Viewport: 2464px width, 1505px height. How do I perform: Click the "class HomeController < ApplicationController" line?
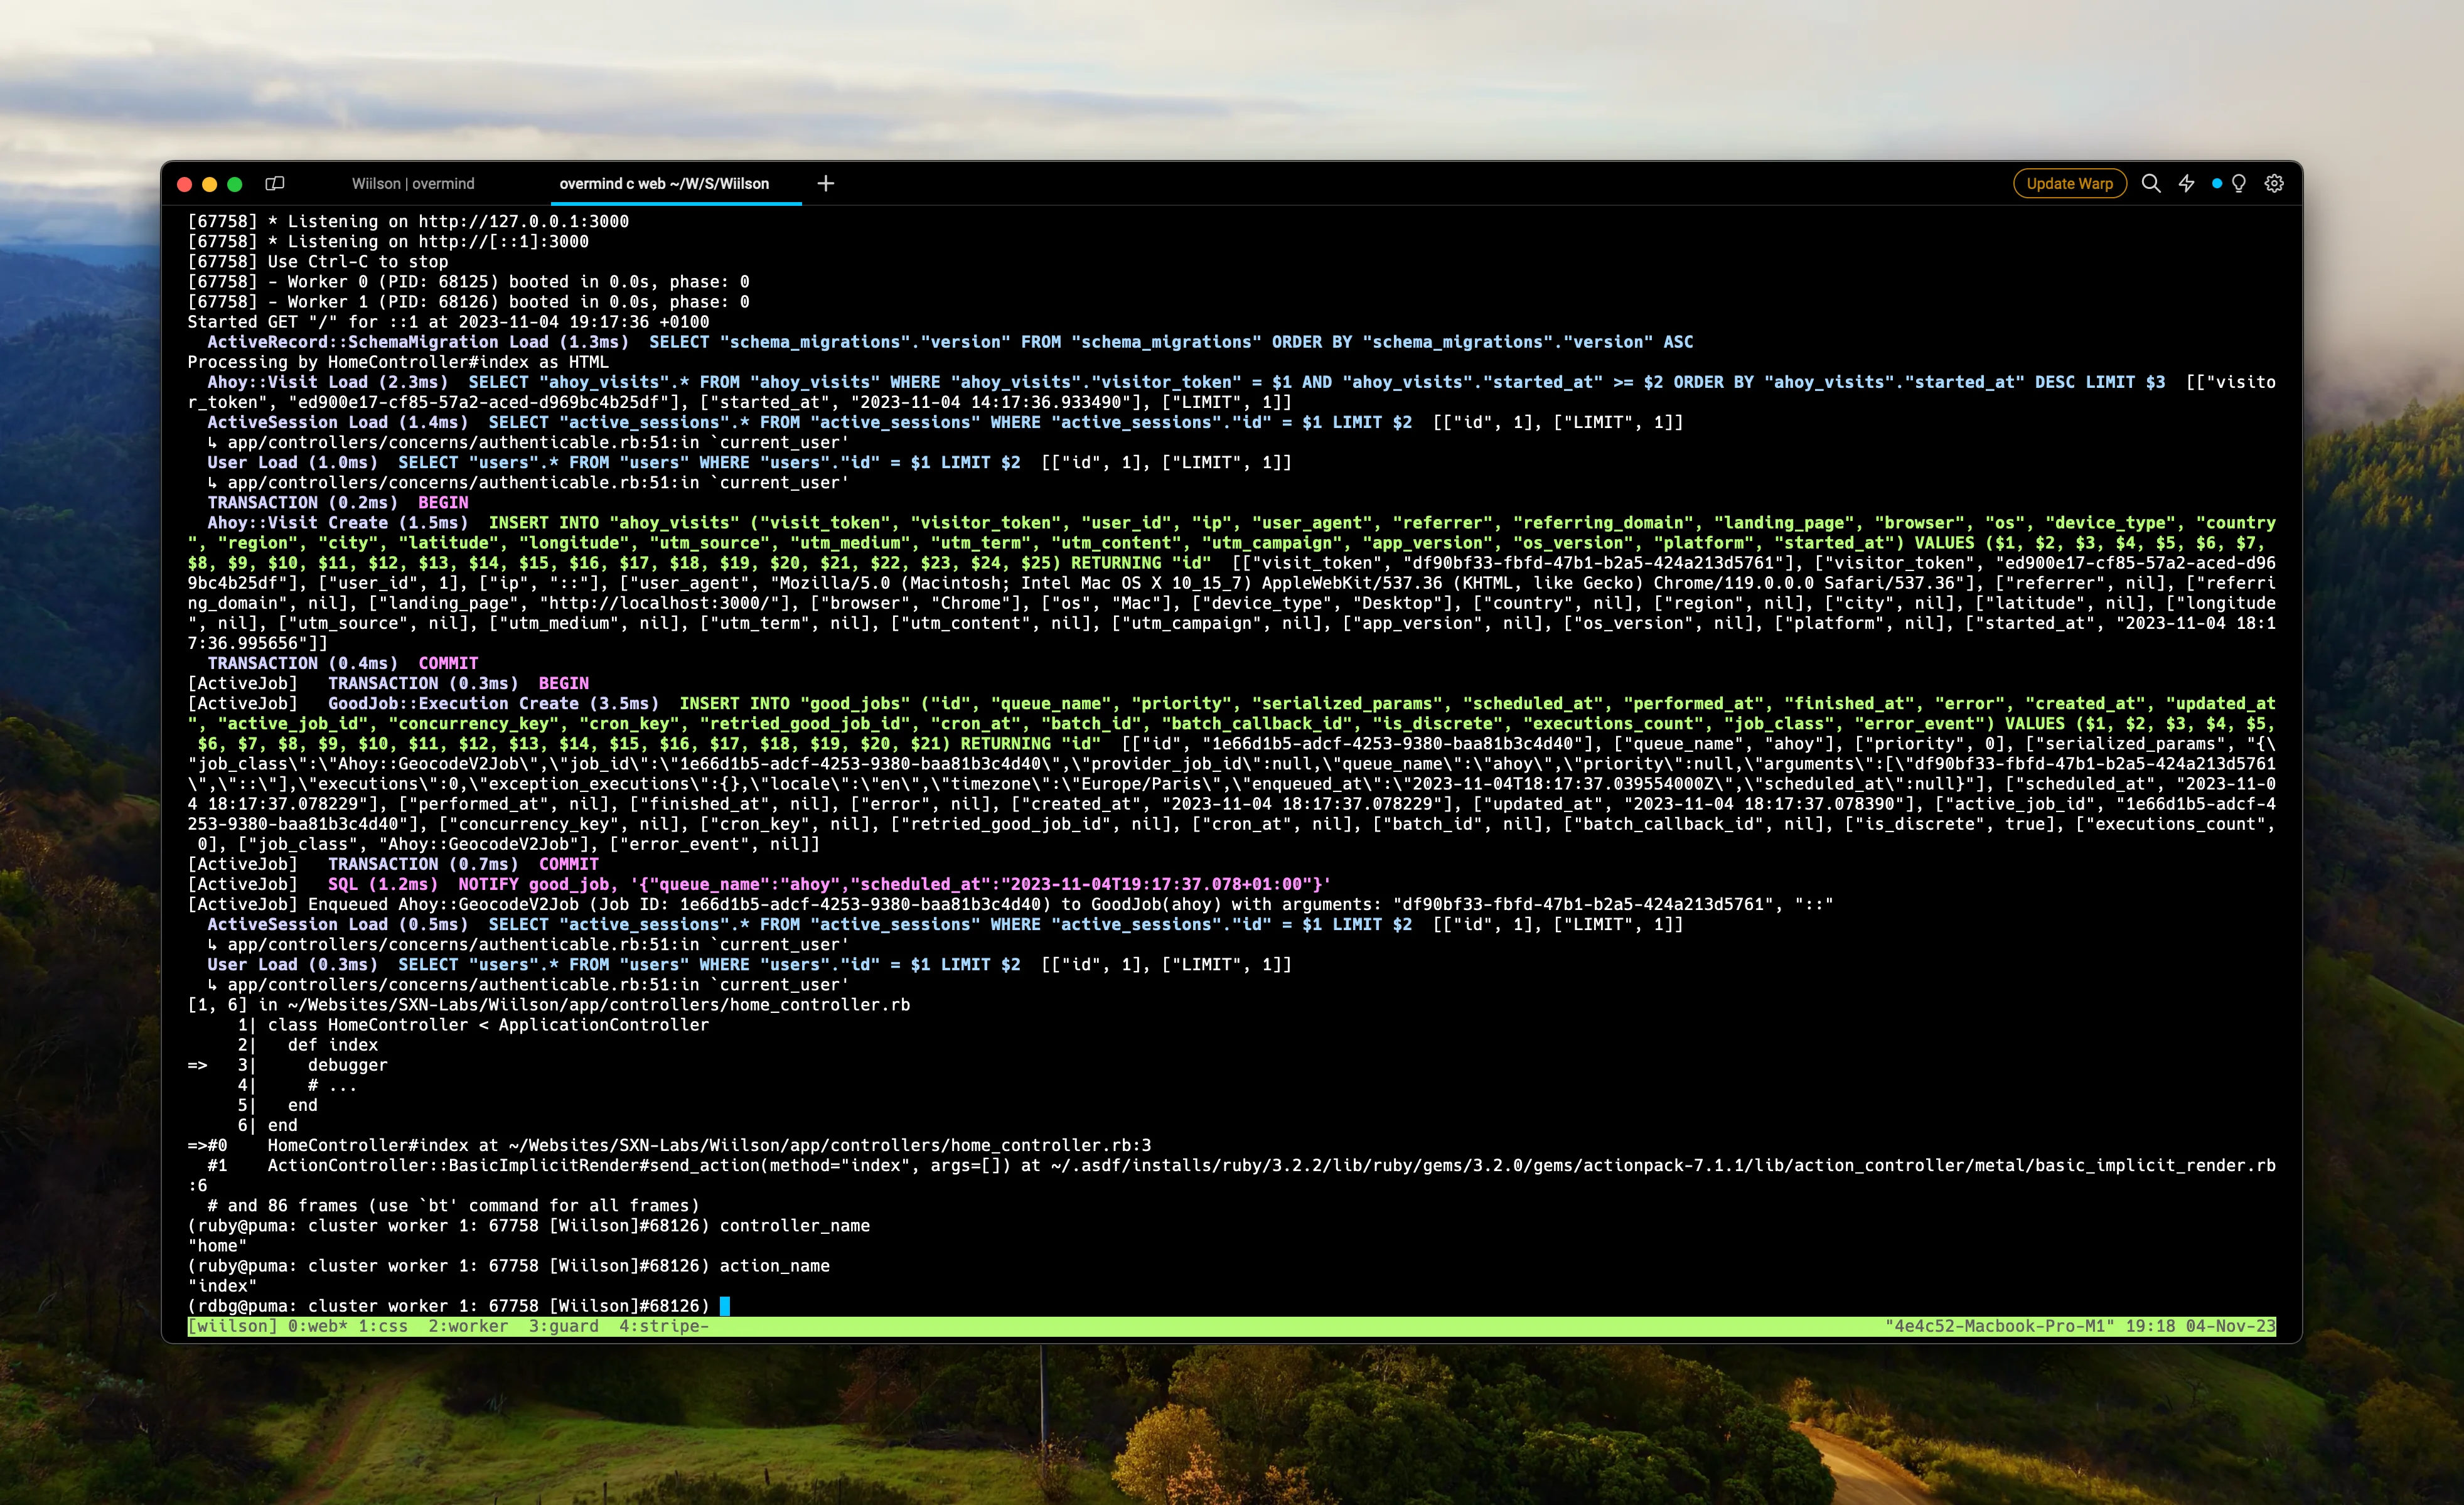(488, 1025)
